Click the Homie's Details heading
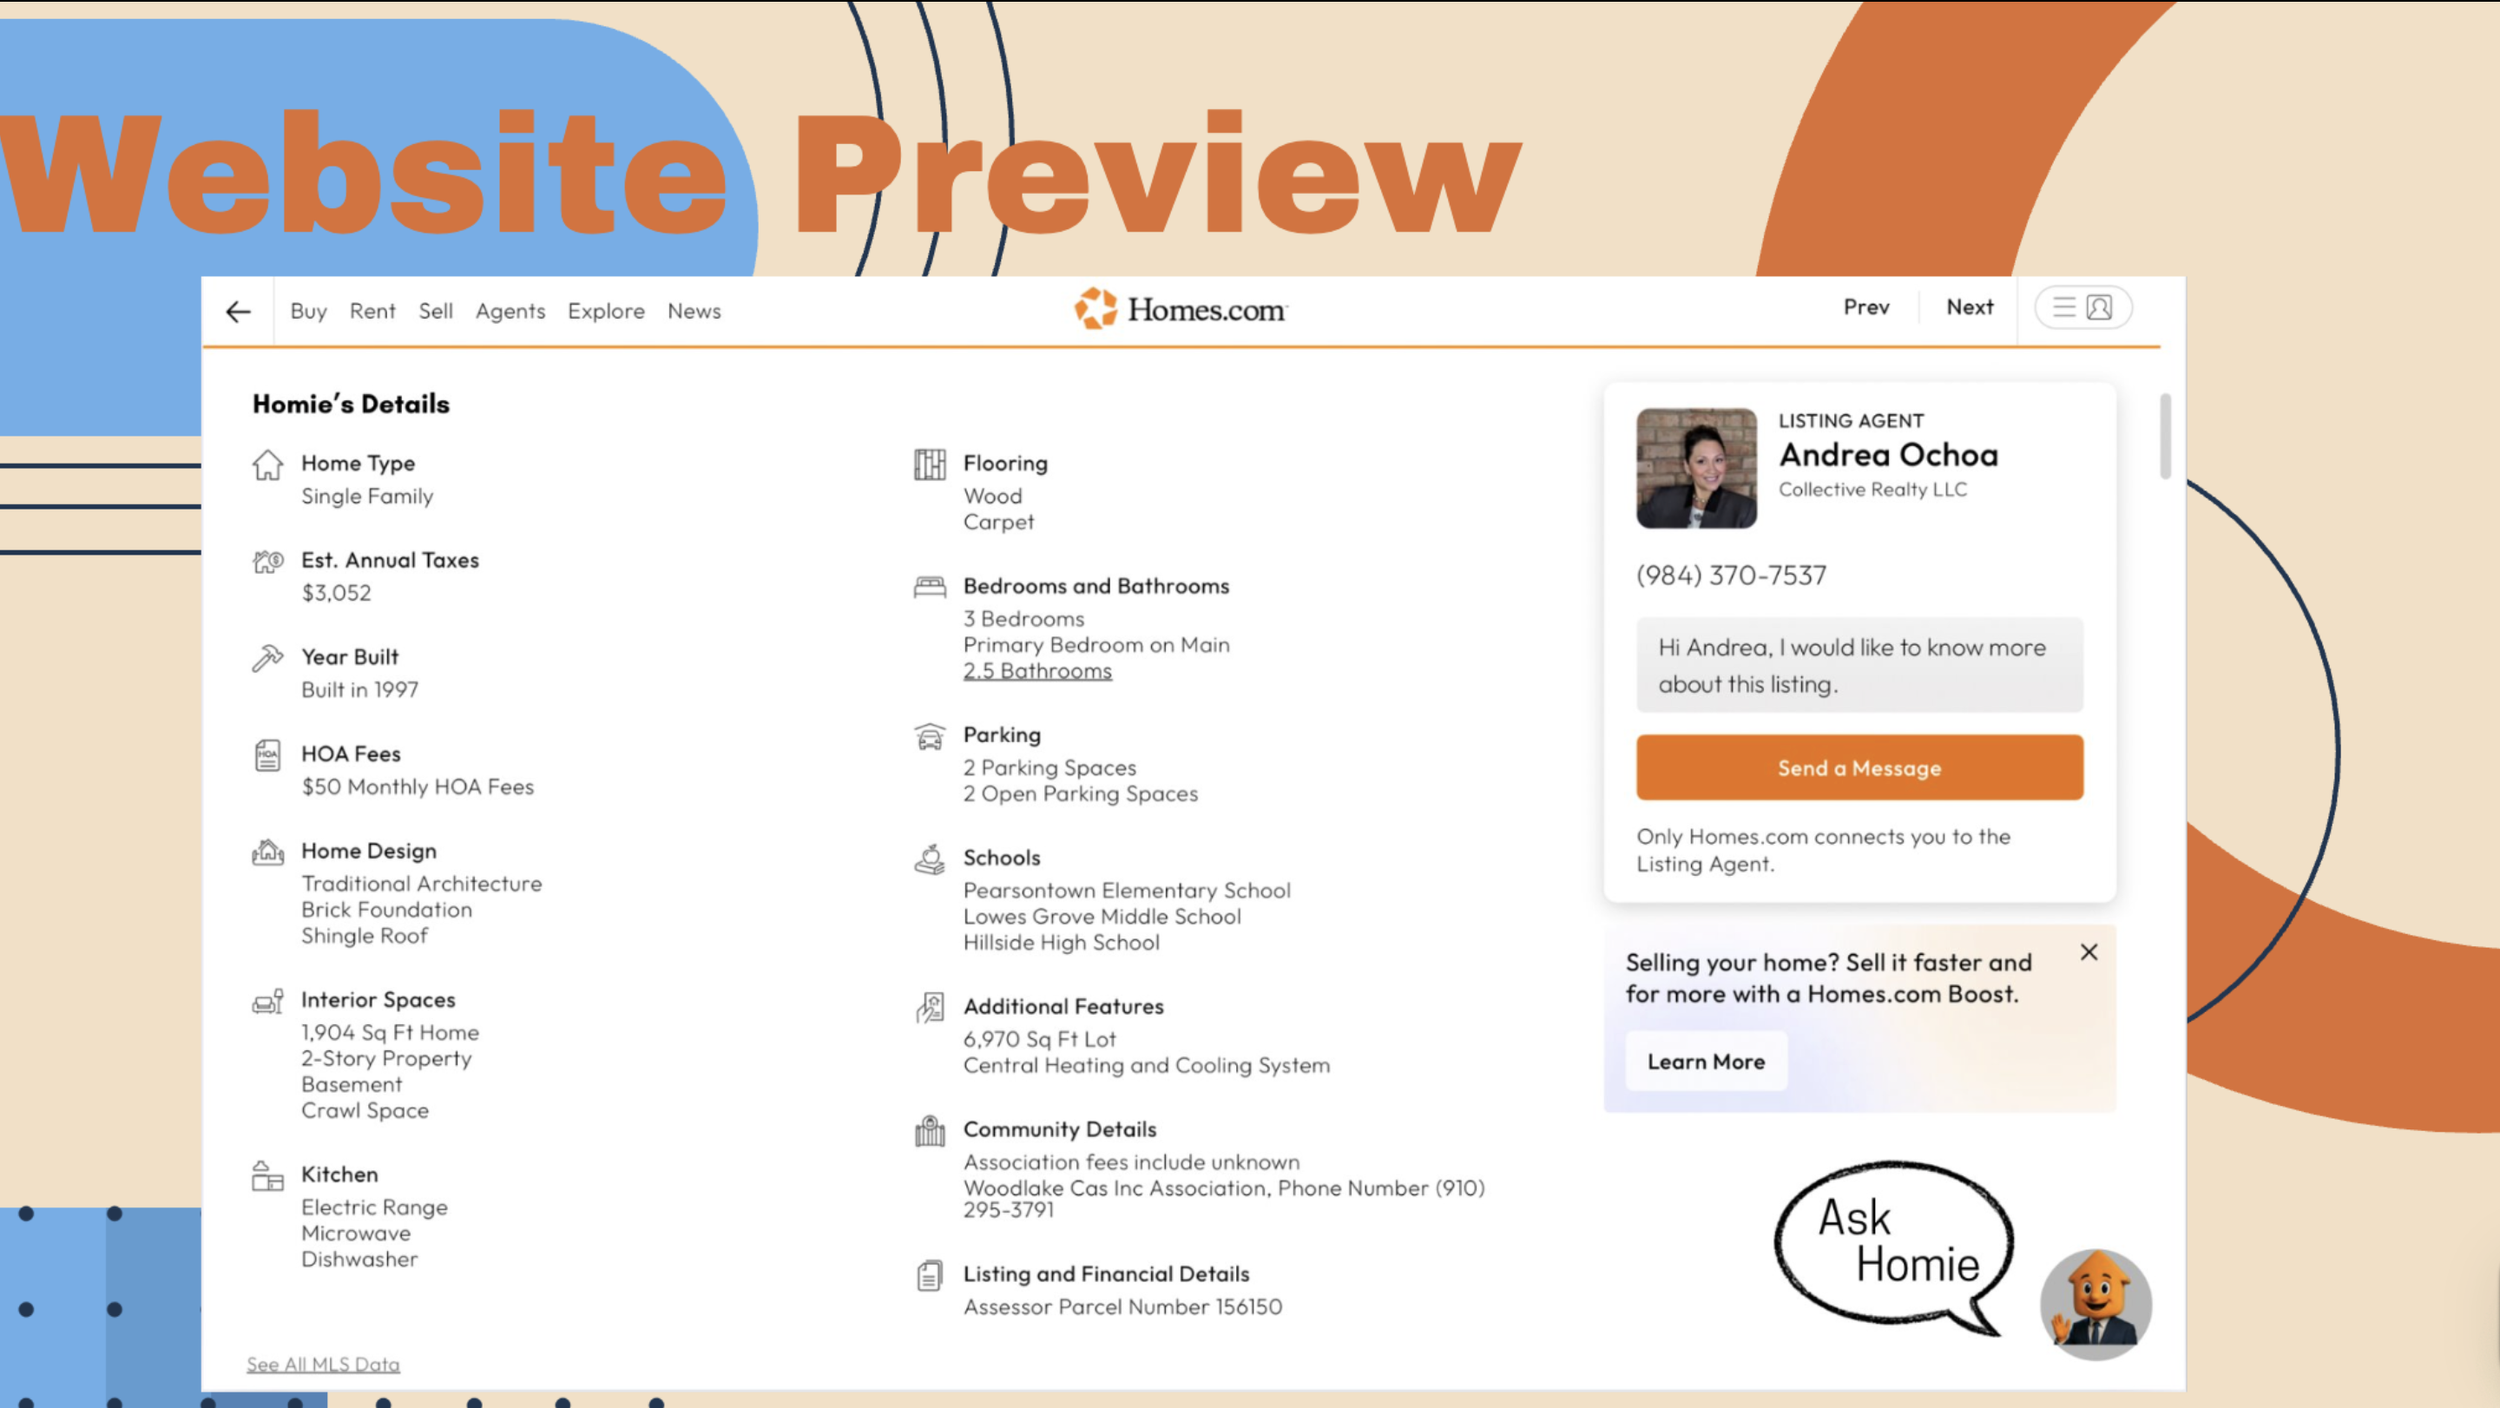Image resolution: width=2500 pixels, height=1408 pixels. coord(351,404)
